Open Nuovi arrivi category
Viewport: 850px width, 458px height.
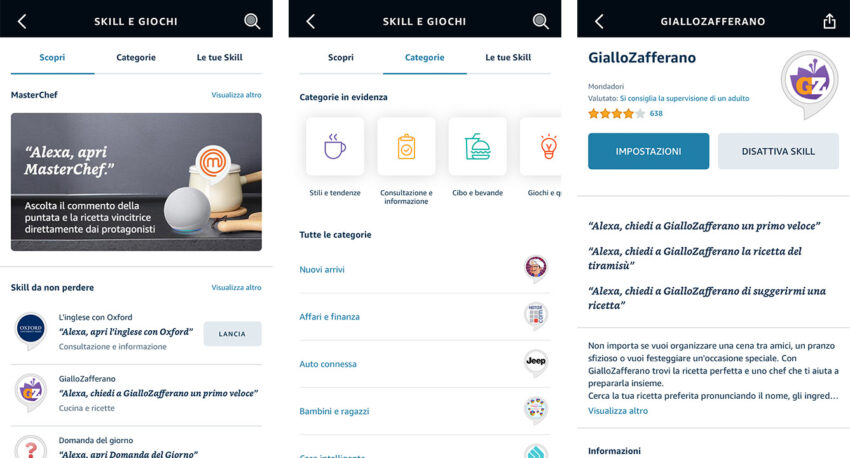pyautogui.click(x=424, y=269)
